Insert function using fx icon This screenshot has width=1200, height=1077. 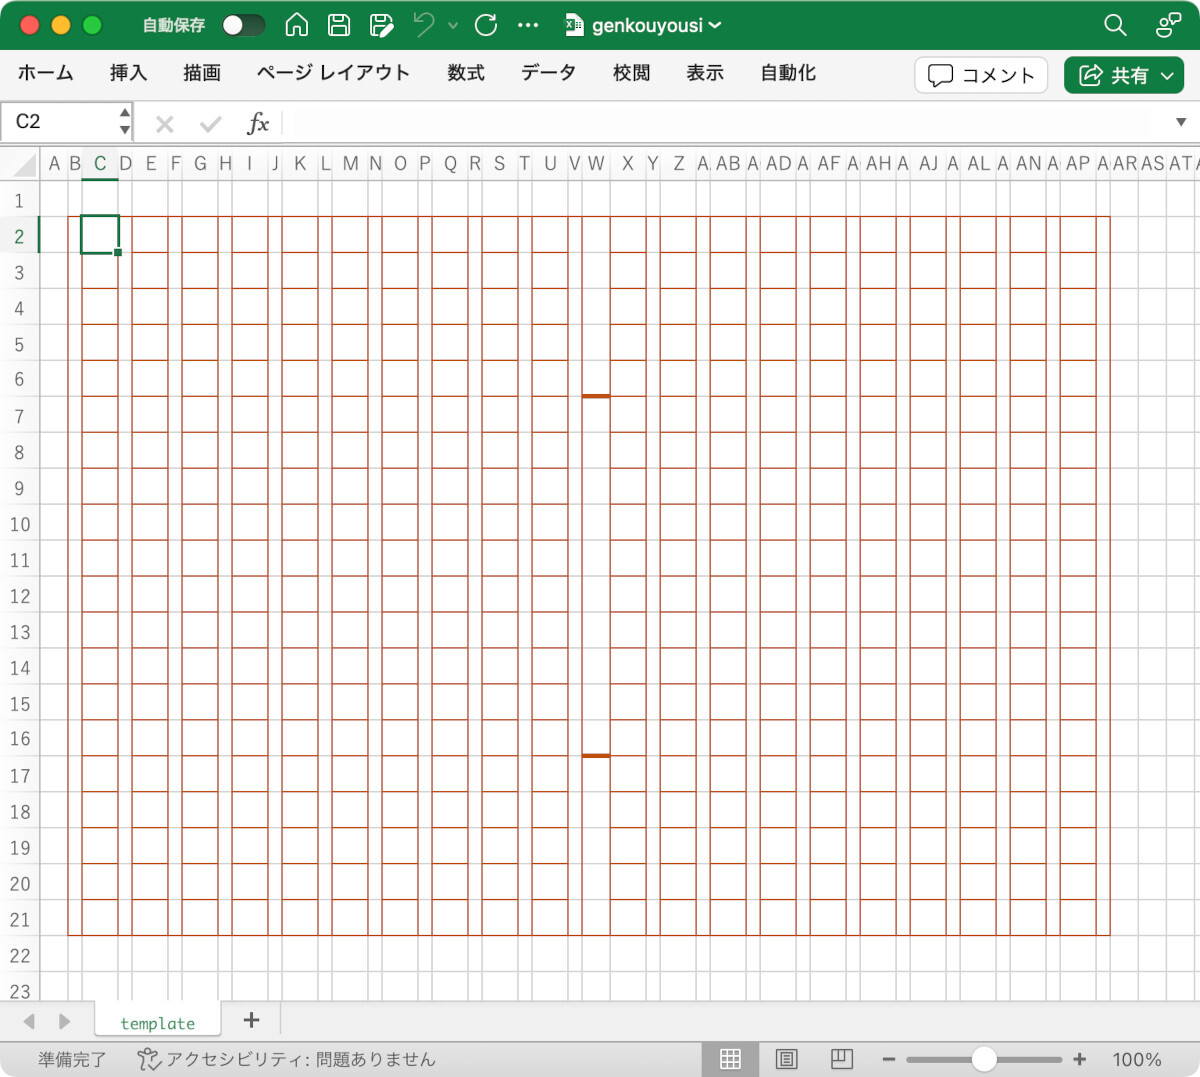click(x=258, y=123)
